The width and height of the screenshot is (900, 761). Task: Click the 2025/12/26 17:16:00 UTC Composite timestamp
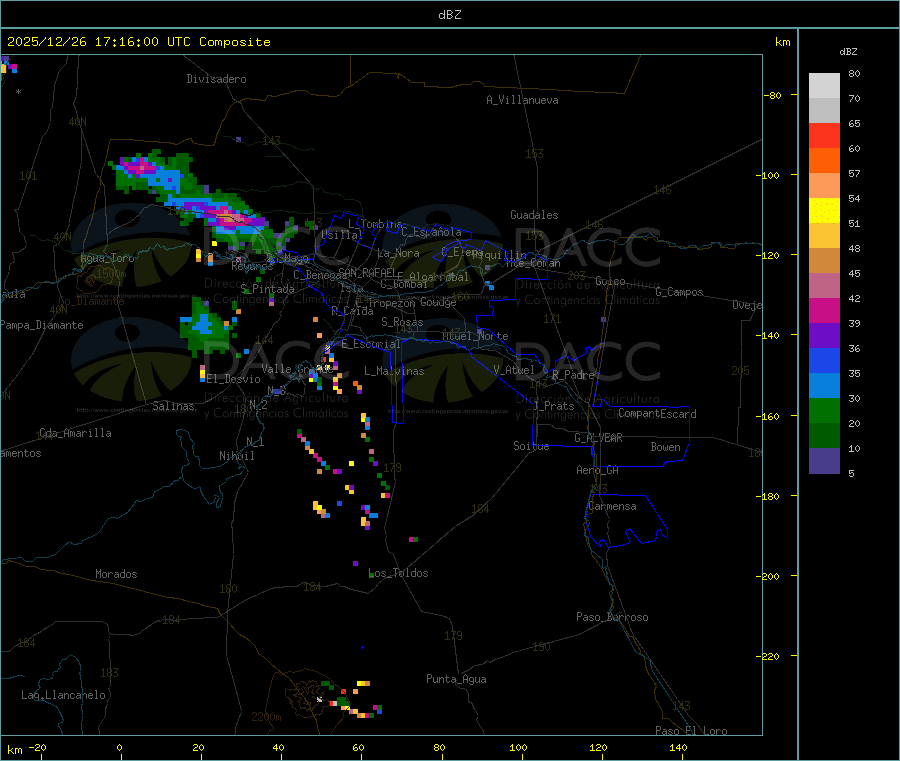138,42
